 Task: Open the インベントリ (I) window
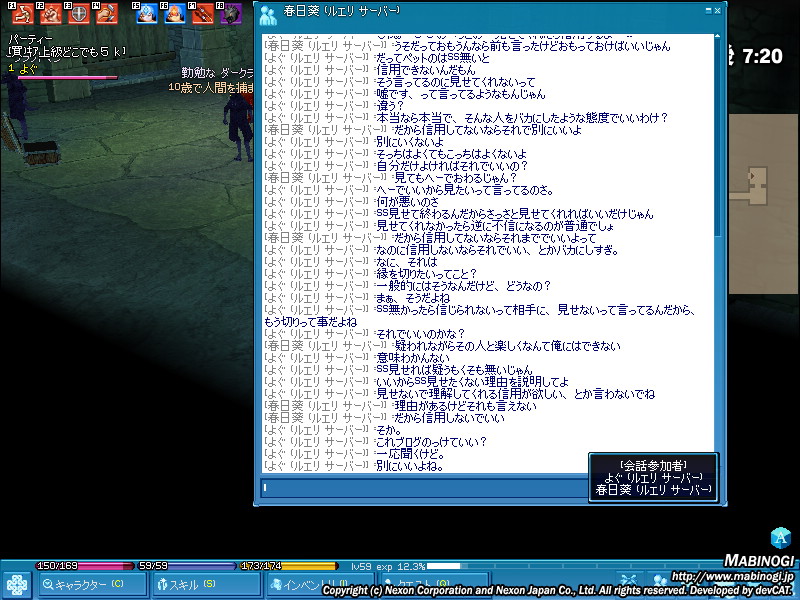pyautogui.click(x=319, y=585)
